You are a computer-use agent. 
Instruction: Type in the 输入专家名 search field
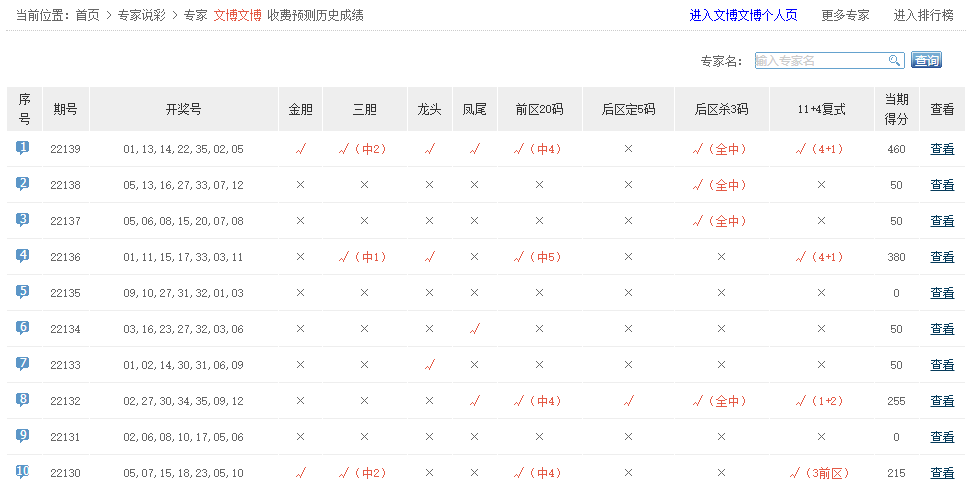pos(820,61)
